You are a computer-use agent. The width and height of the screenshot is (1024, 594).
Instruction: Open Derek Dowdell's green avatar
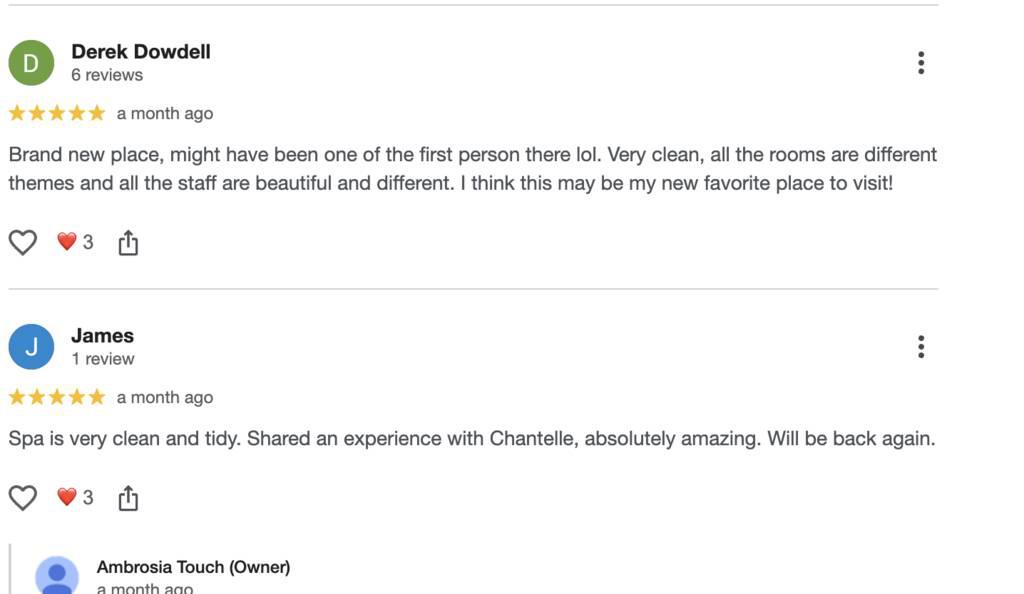(31, 63)
